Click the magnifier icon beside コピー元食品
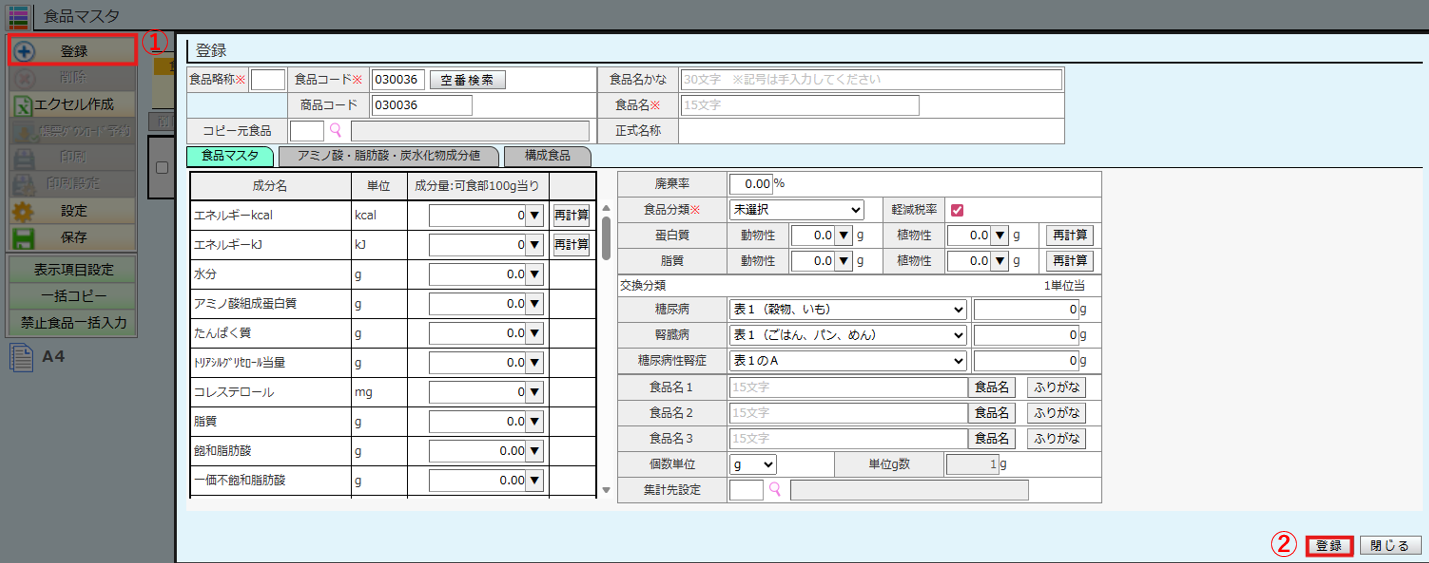The width and height of the screenshot is (1429, 563). click(x=336, y=130)
